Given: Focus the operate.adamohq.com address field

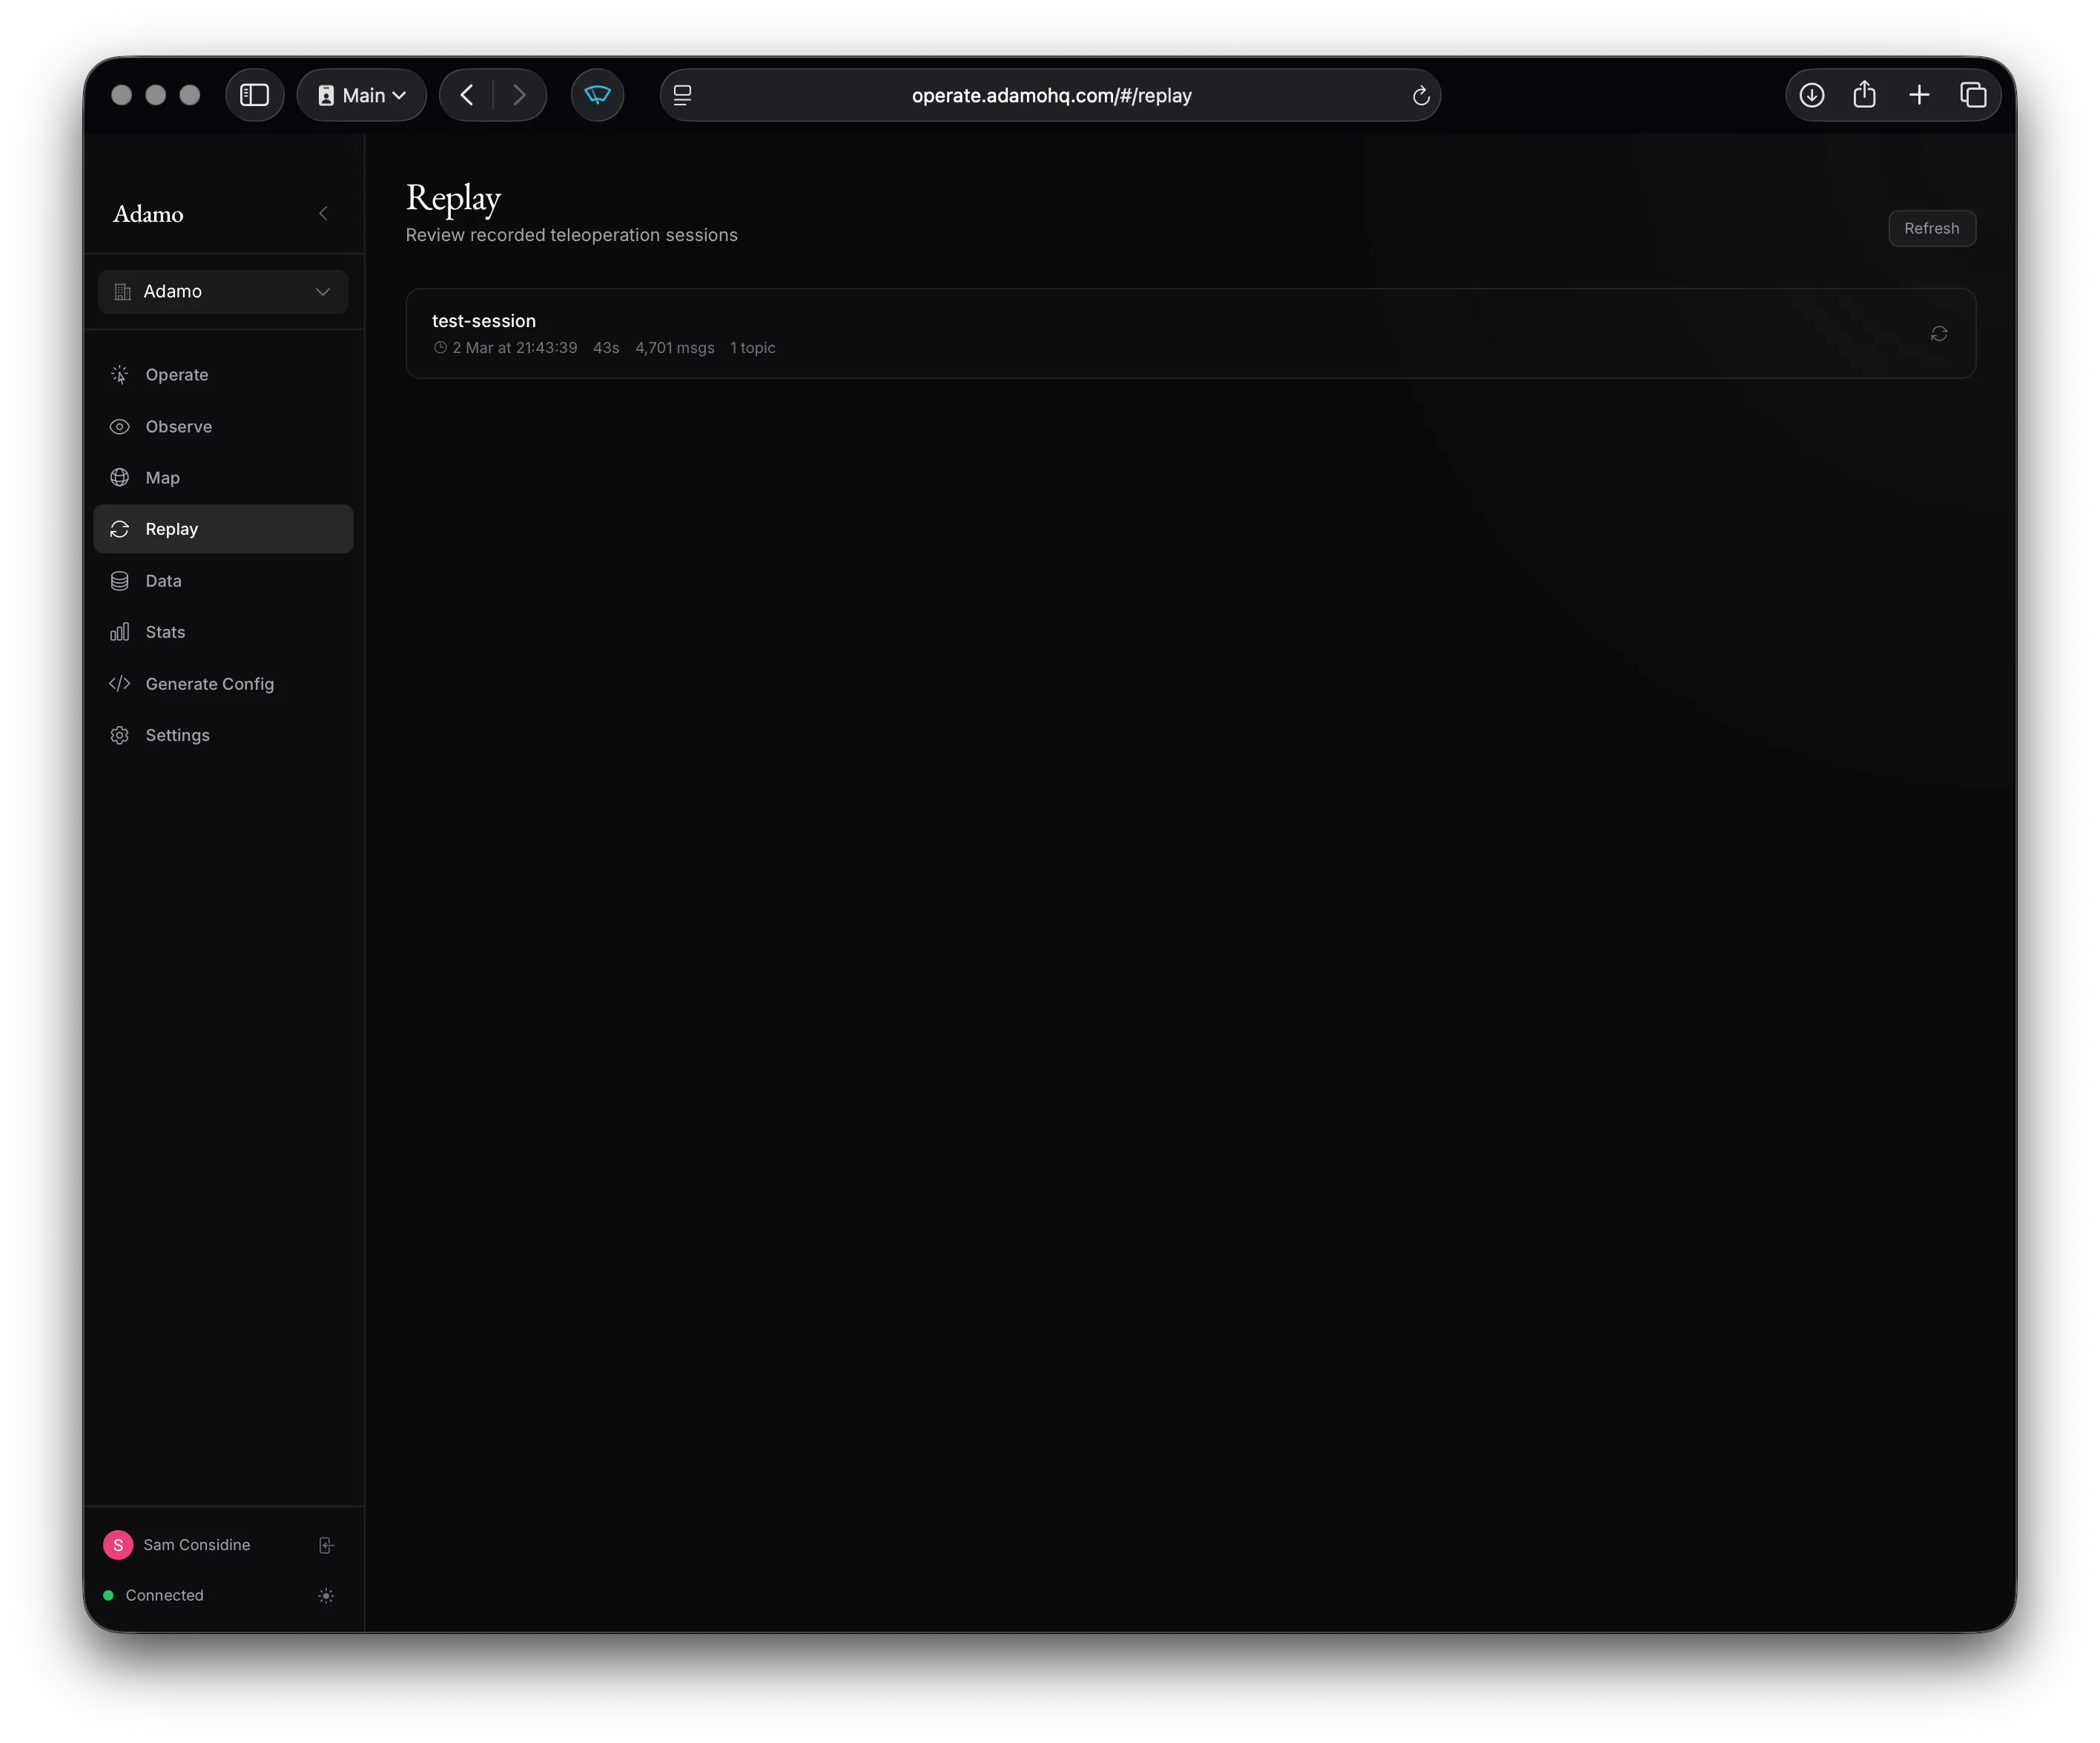Looking at the screenshot, I should [1051, 95].
